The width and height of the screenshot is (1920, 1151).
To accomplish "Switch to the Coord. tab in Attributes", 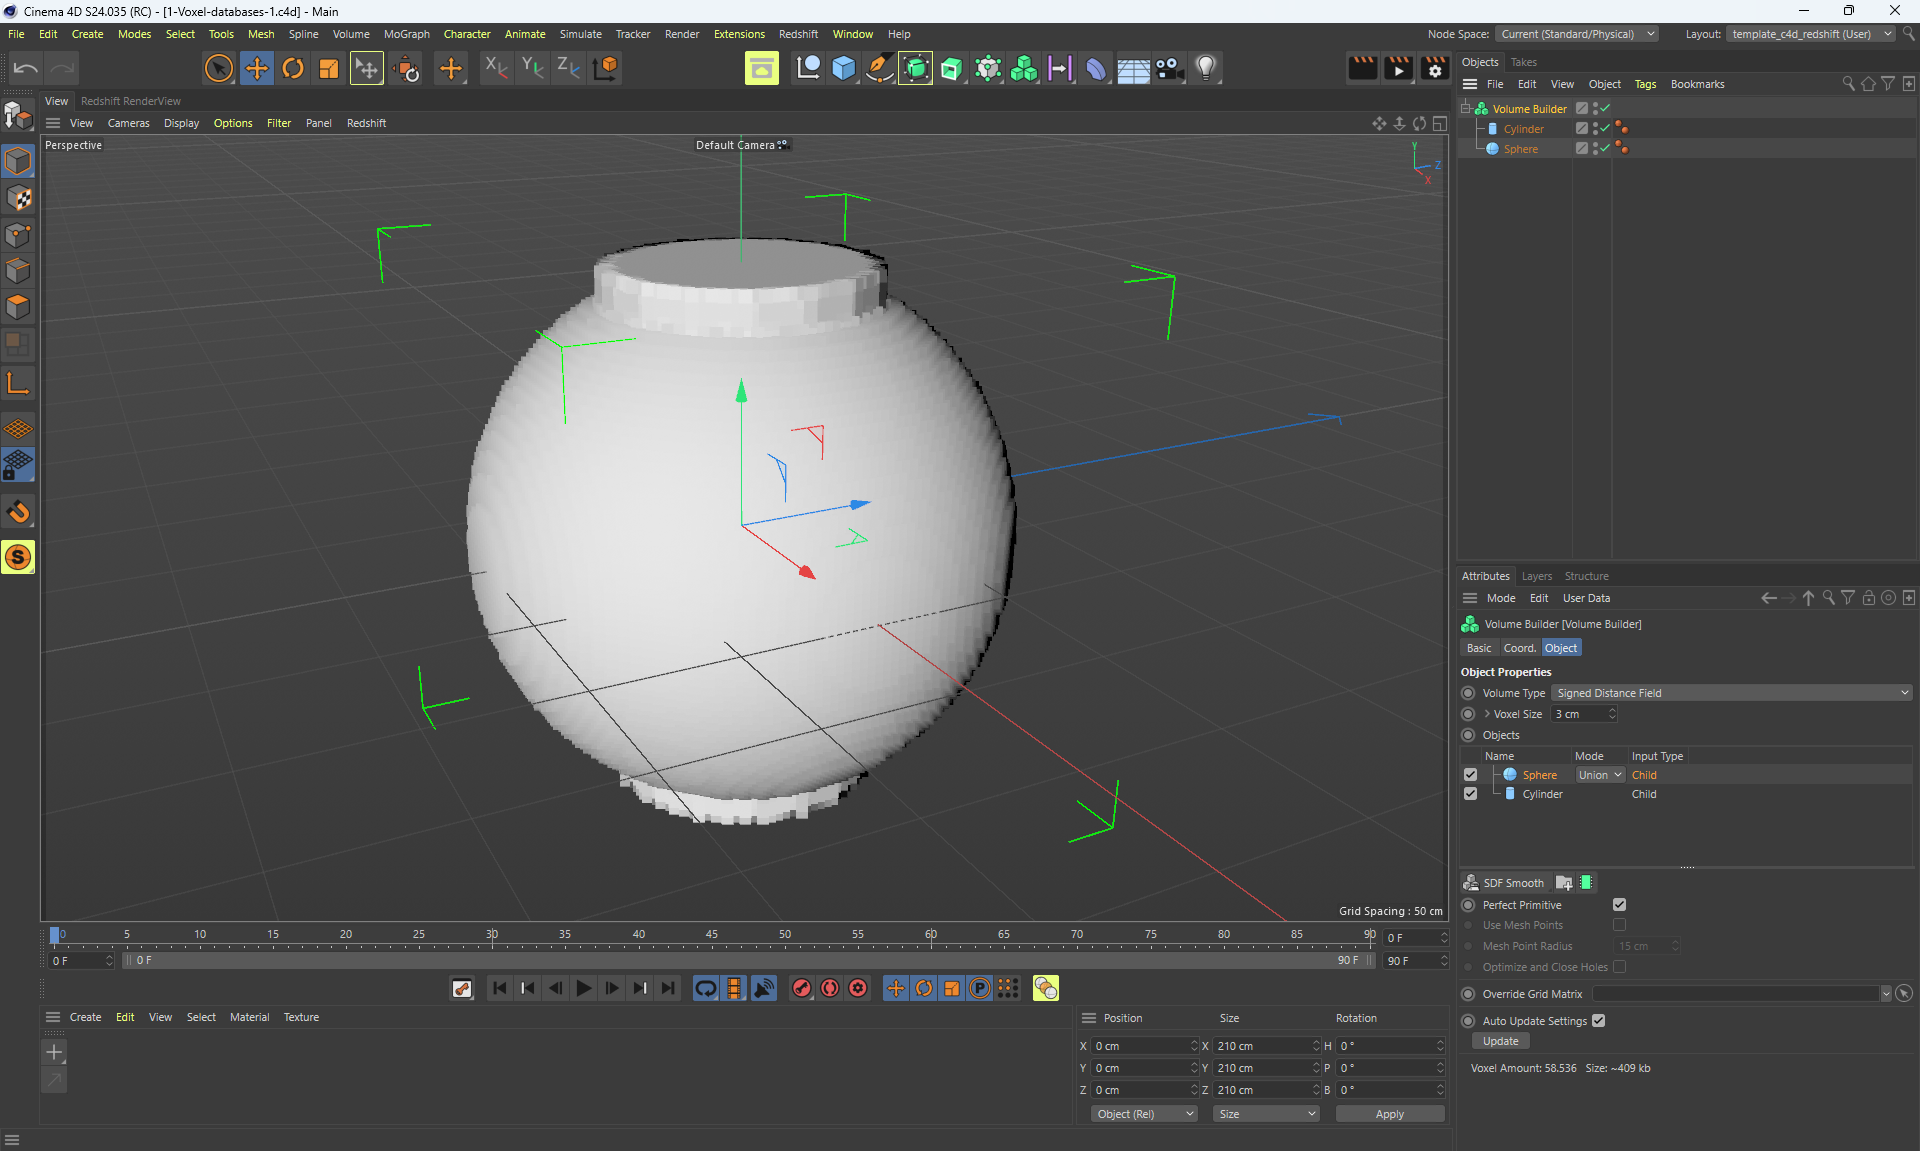I will click(x=1519, y=648).
